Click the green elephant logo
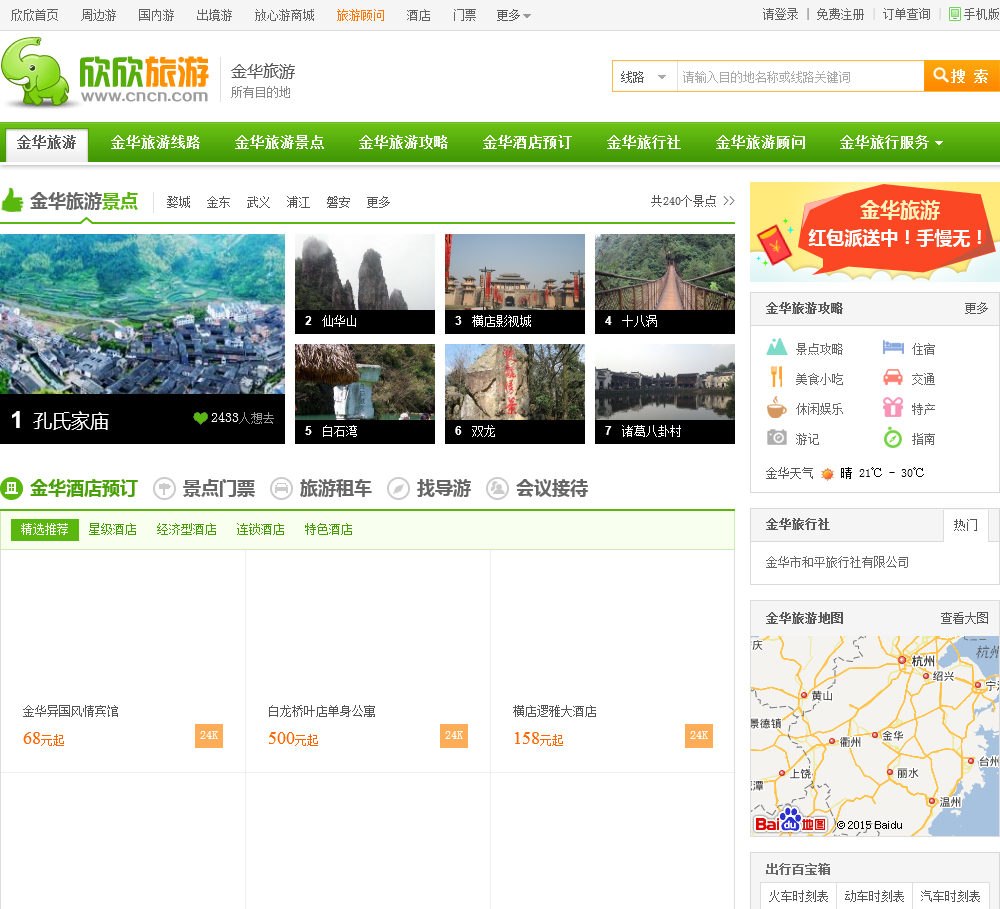The width and height of the screenshot is (1000, 909). pyautogui.click(x=35, y=71)
